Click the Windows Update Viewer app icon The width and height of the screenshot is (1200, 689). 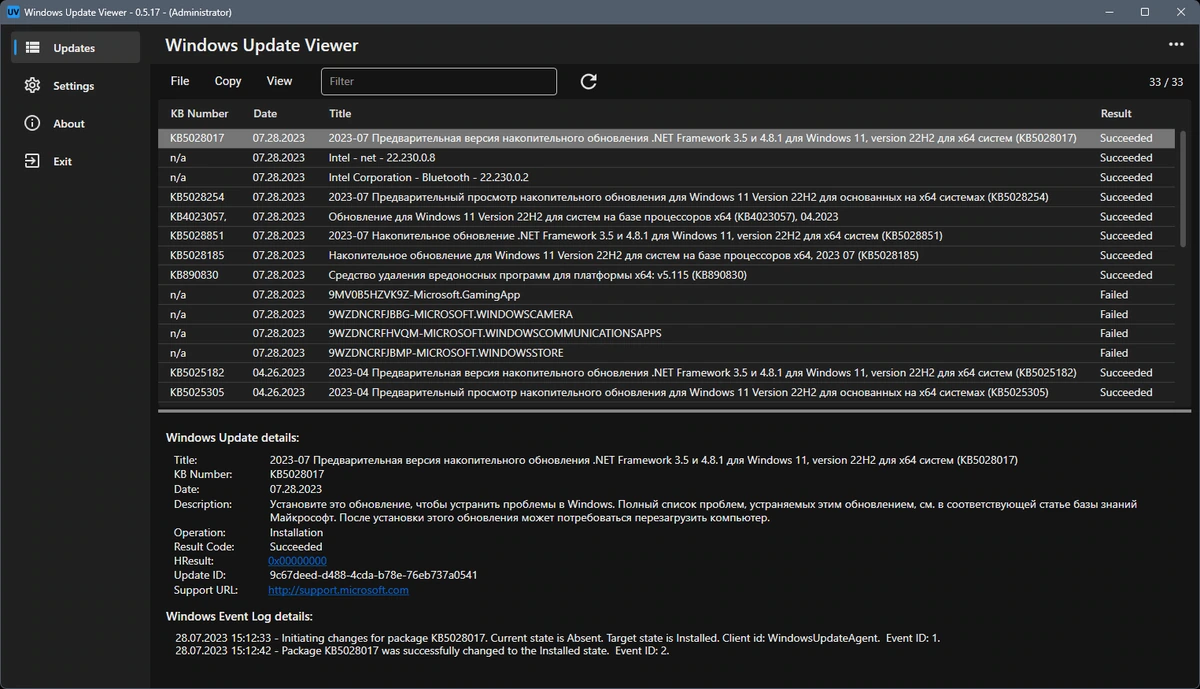point(11,12)
